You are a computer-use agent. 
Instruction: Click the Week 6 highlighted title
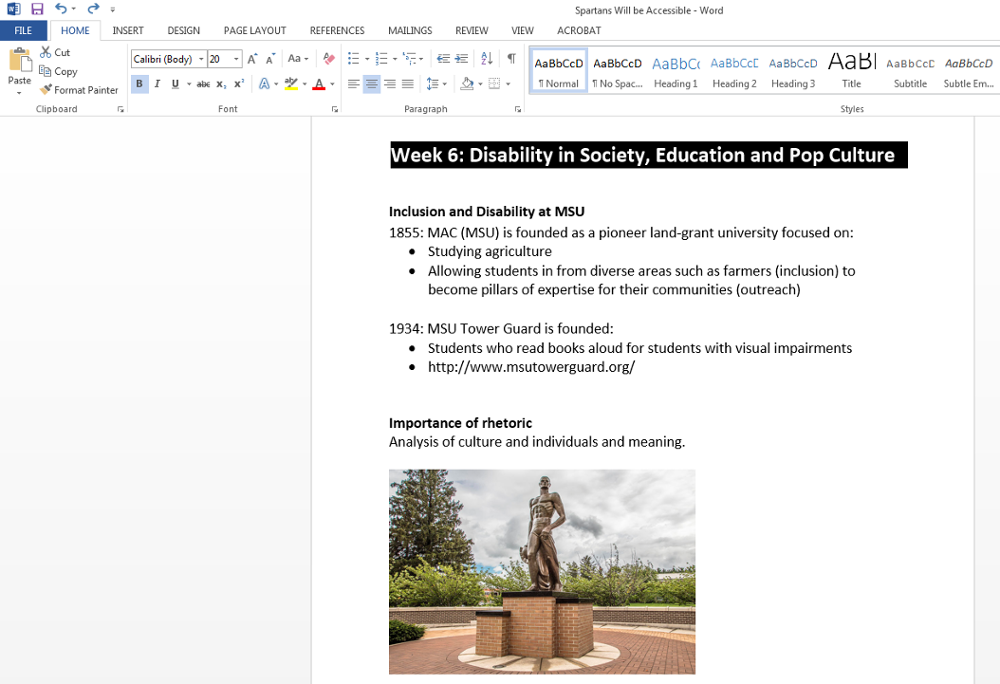coord(649,155)
